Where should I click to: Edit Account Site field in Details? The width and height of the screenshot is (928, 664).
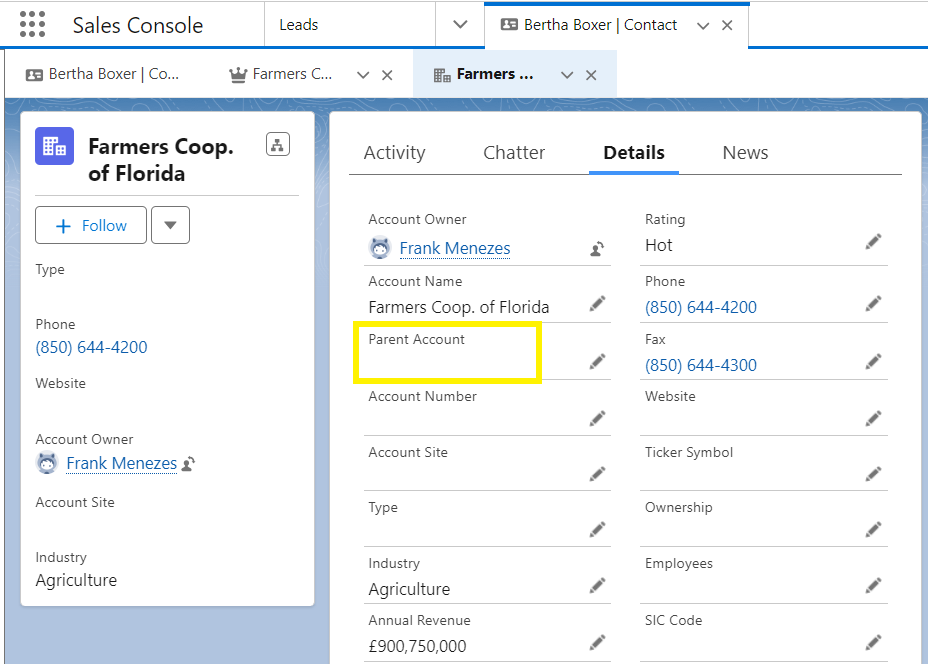[x=598, y=473]
